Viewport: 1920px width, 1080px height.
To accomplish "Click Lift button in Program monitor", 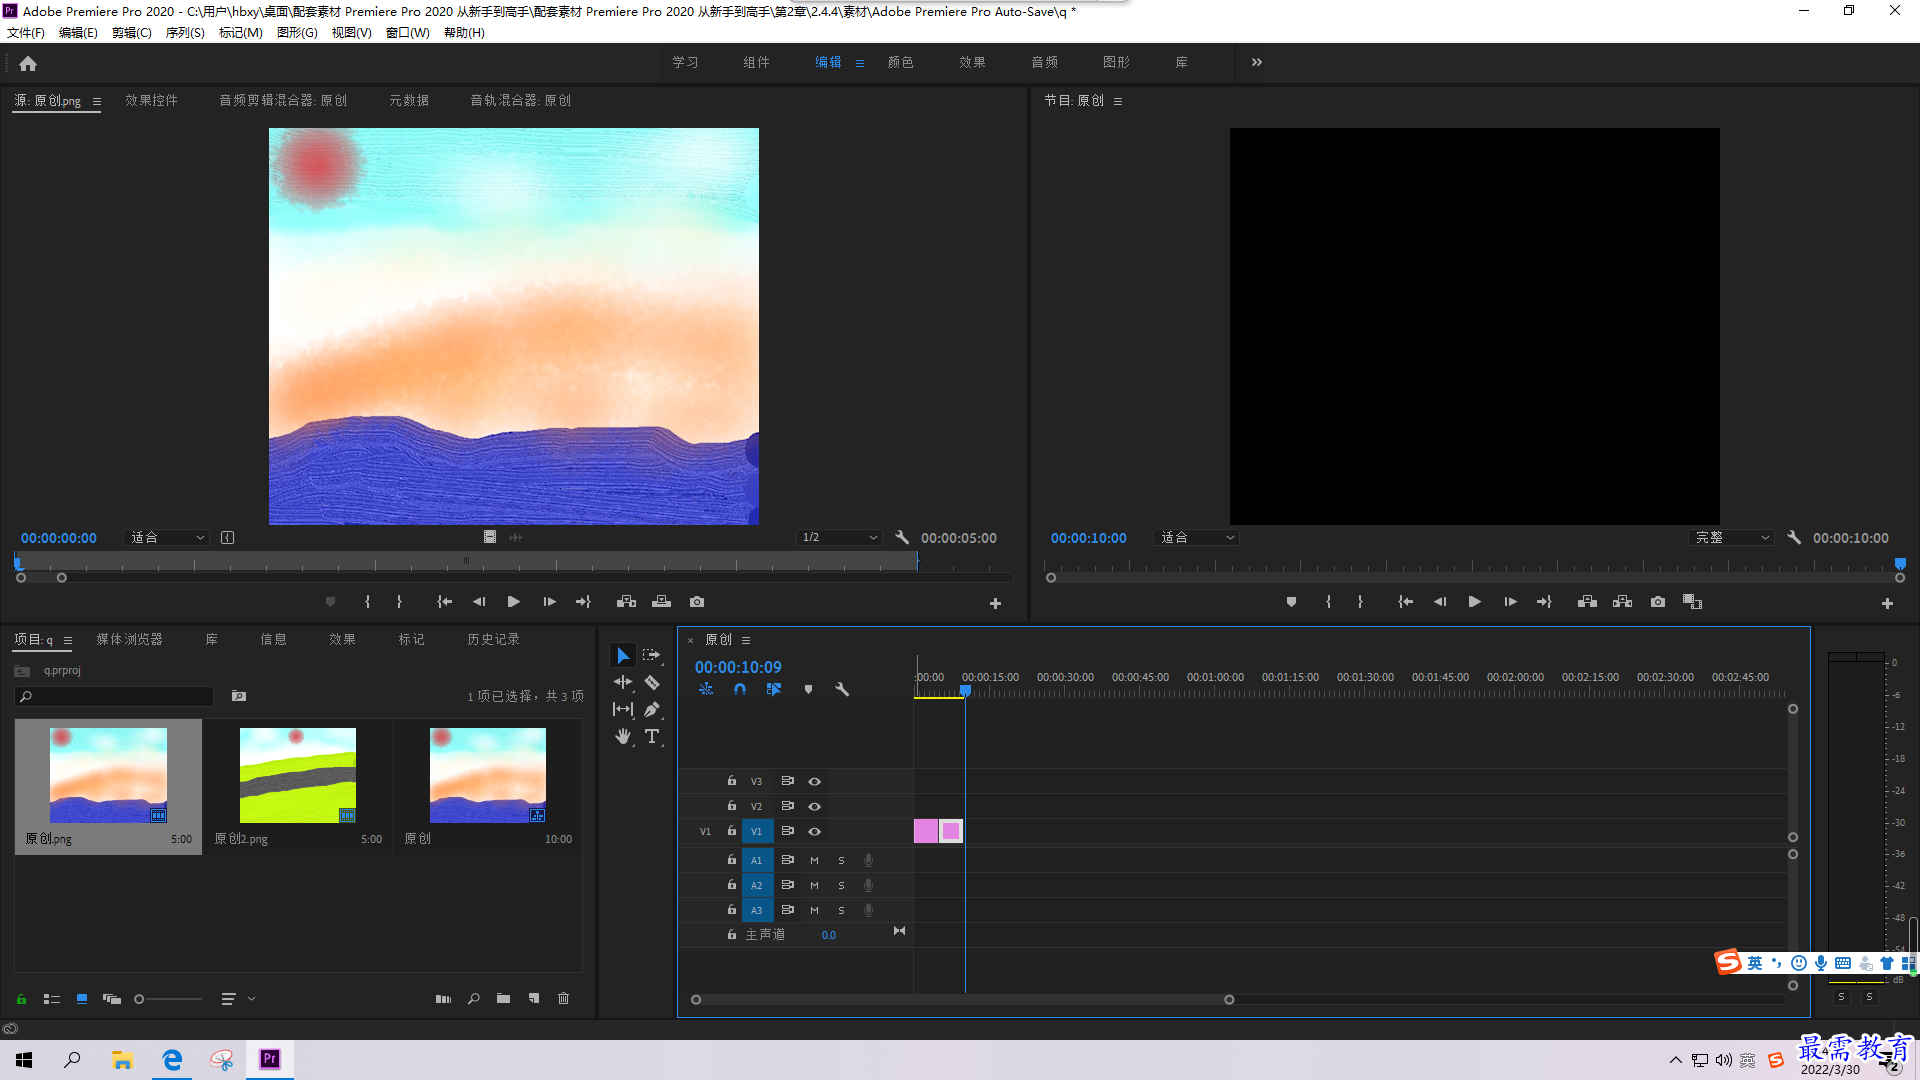I will 1587,602.
